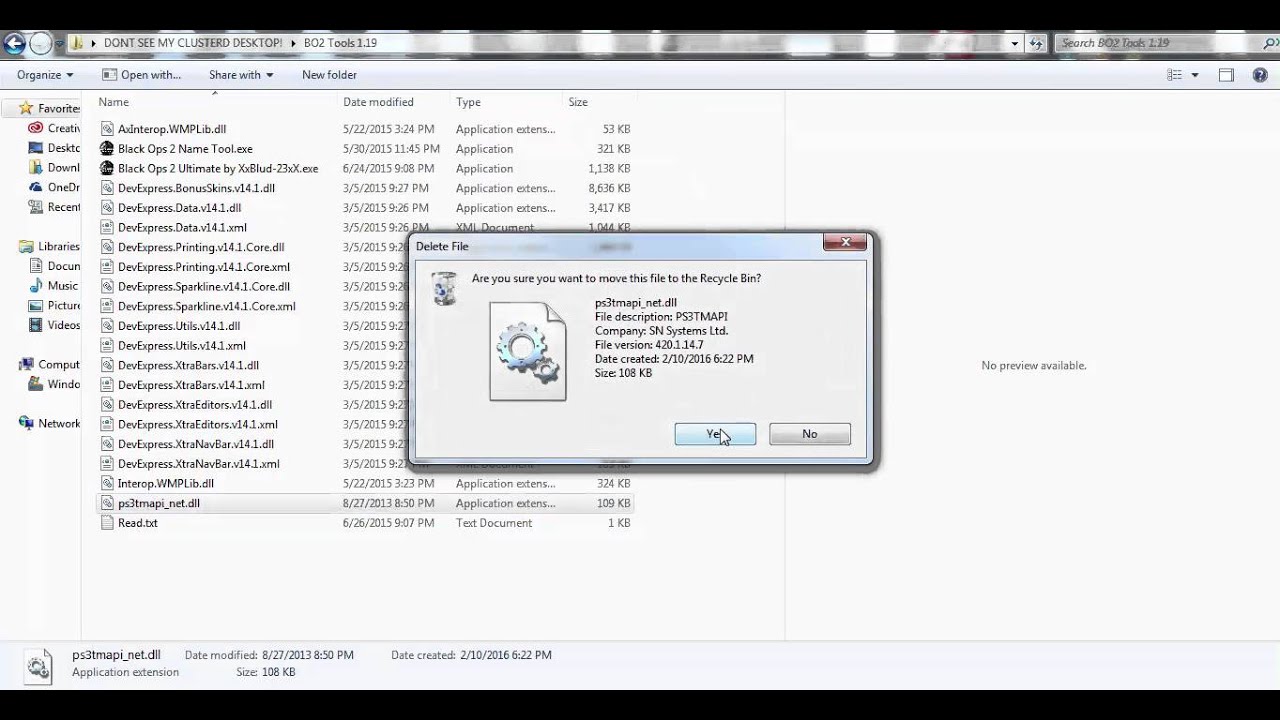
Task: Open the Share with menu
Action: point(241,75)
